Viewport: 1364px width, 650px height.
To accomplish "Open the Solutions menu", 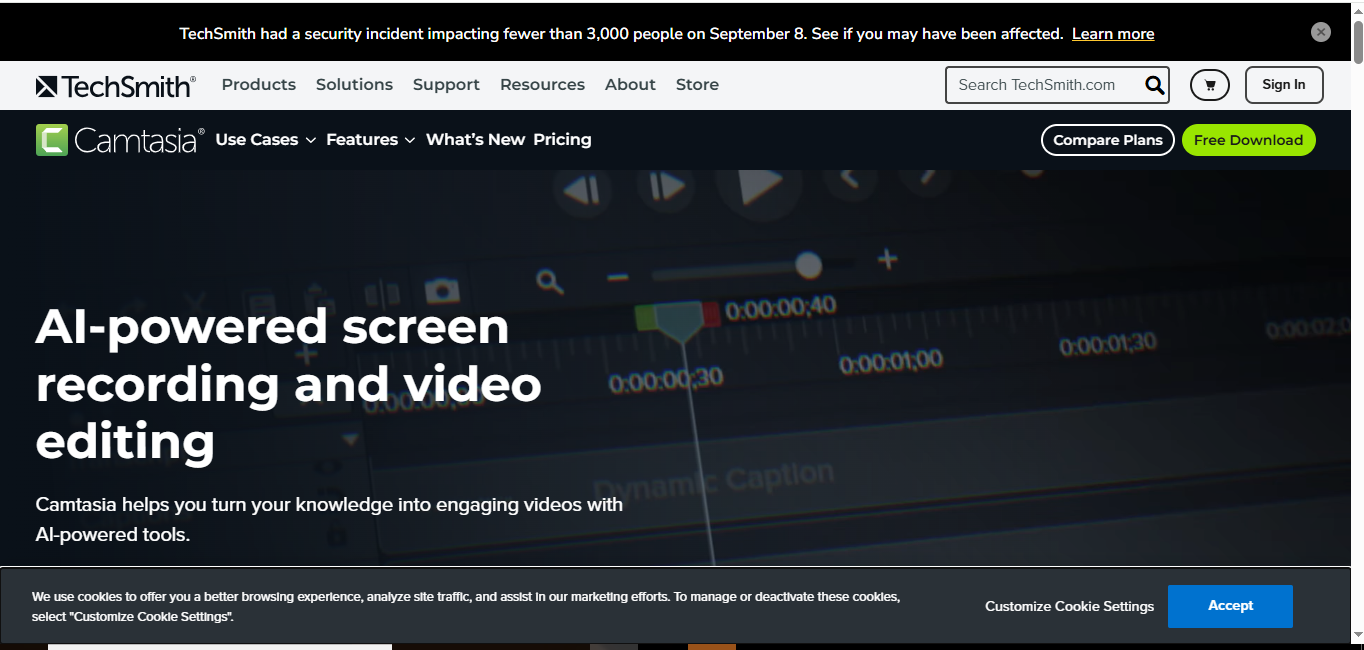I will (x=354, y=85).
